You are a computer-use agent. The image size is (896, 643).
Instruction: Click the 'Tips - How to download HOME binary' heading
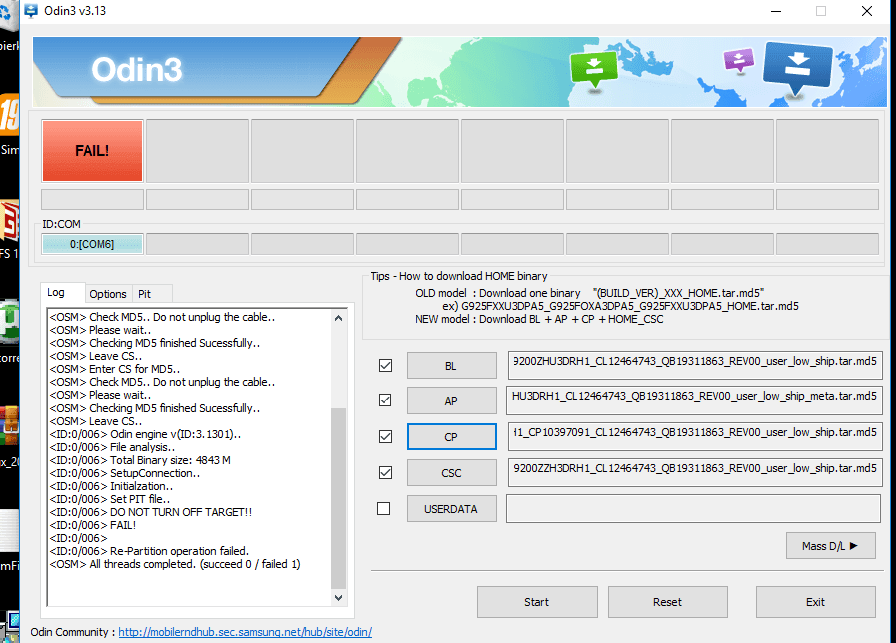tap(459, 276)
